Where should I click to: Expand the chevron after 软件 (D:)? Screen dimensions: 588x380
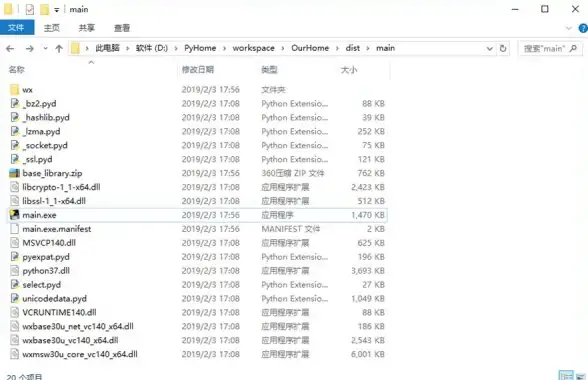coord(176,48)
